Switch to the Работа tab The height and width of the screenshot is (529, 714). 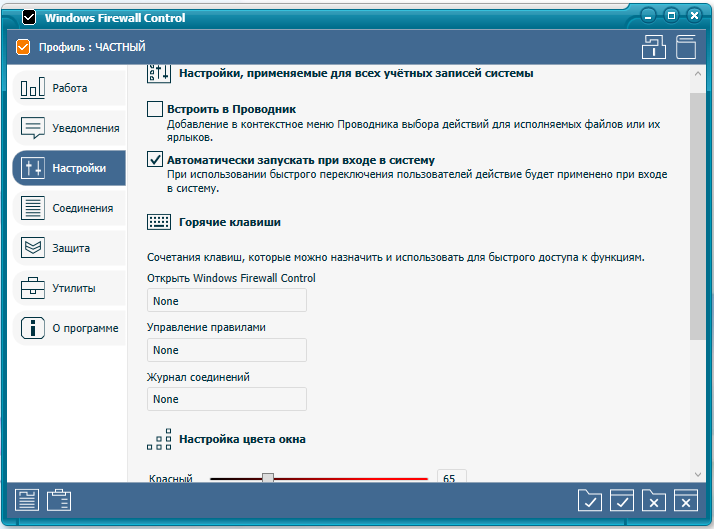point(69,88)
